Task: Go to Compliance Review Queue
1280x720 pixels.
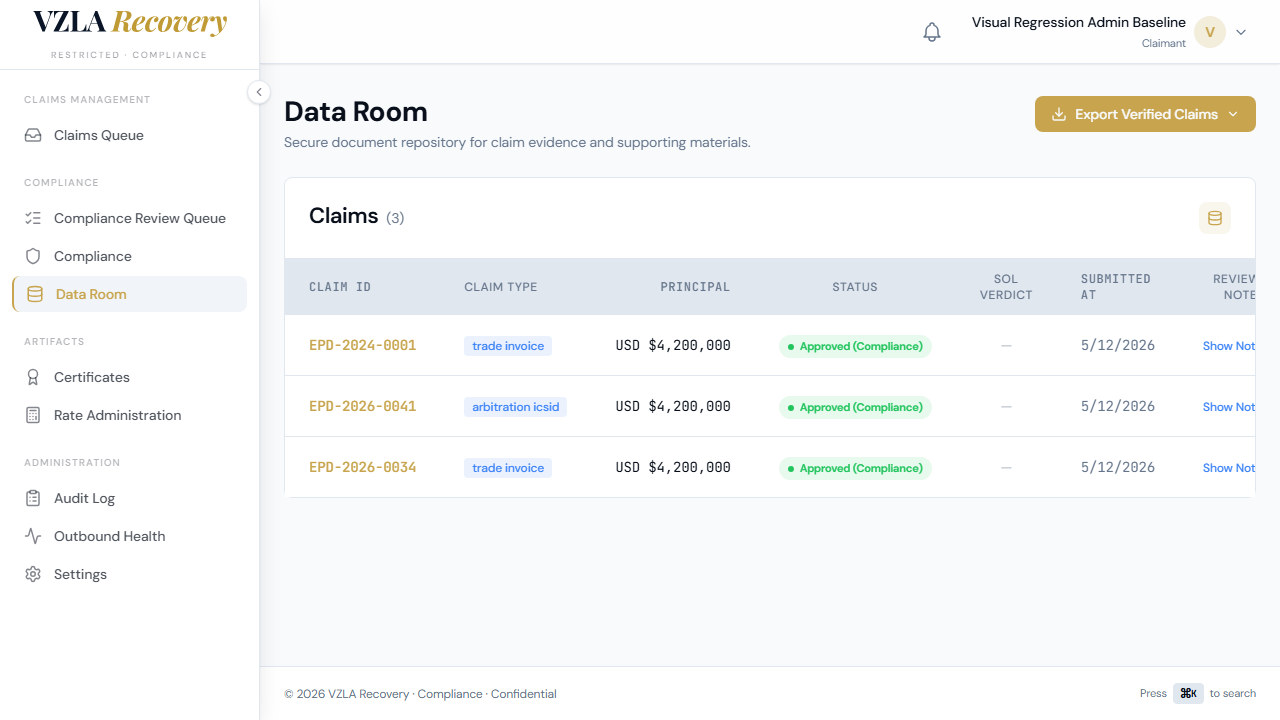Action: (129, 218)
